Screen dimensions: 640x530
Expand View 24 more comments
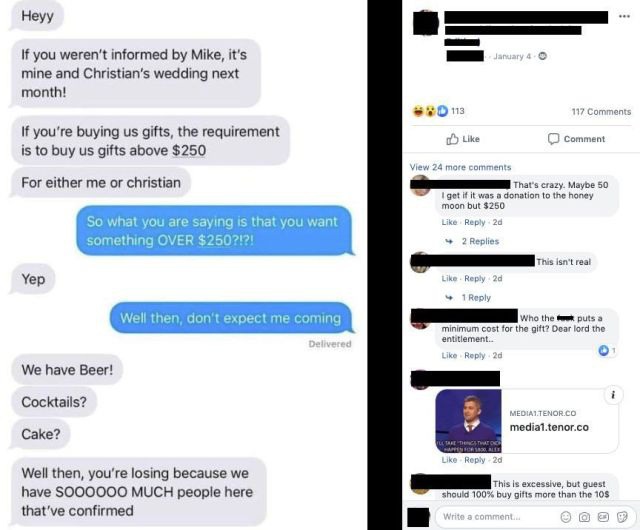coord(460,167)
